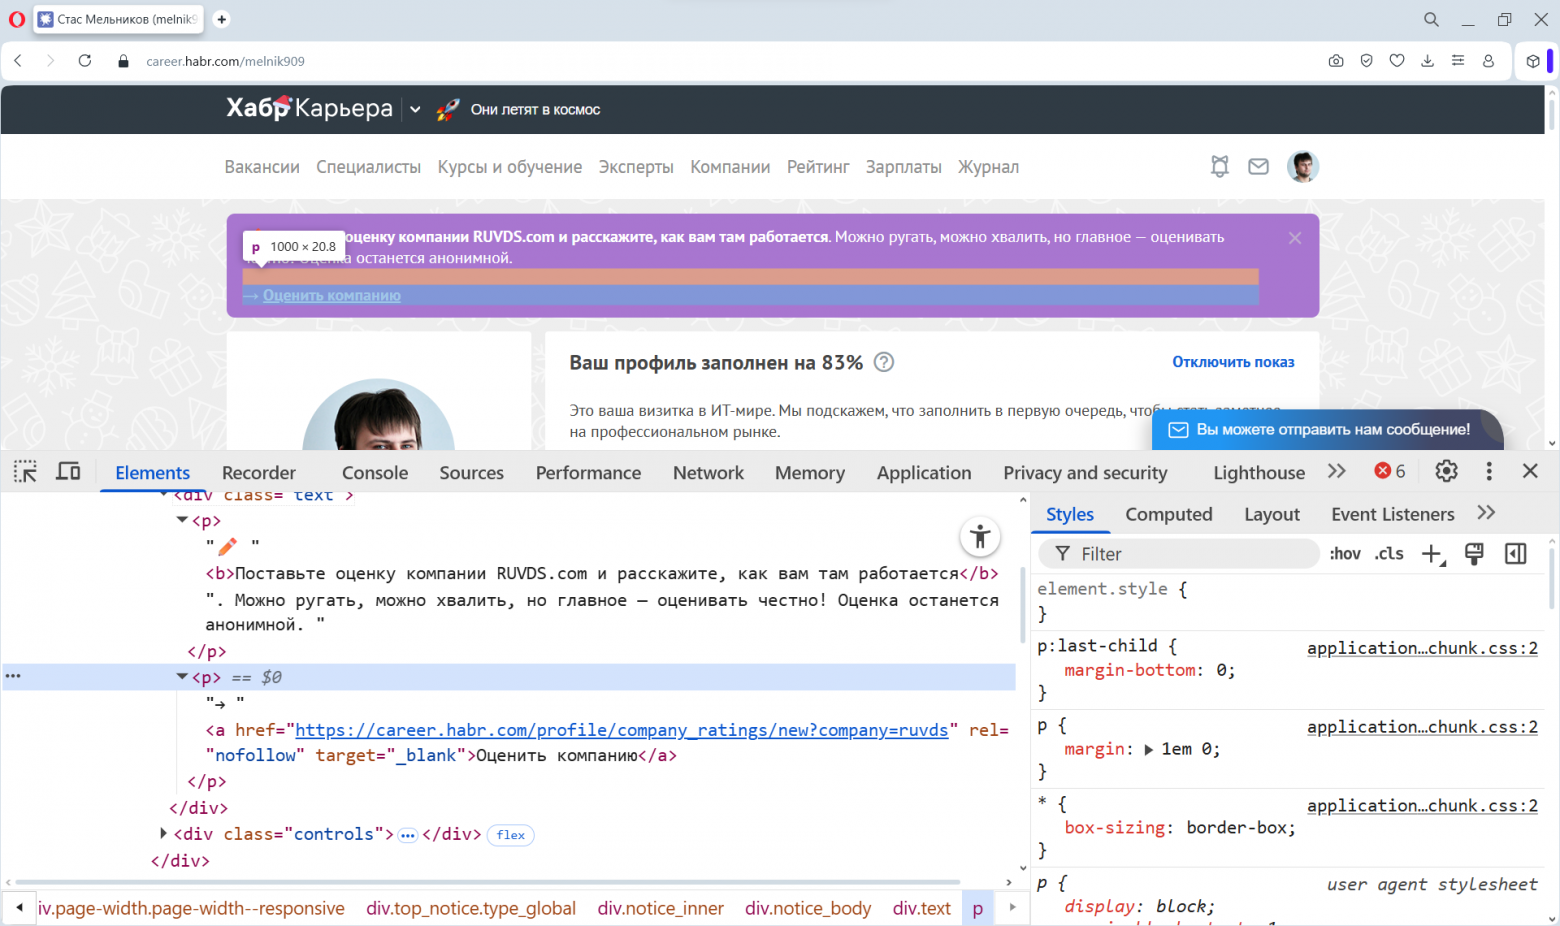Open the 6 errors indicator
This screenshot has width=1560, height=926.
pos(1390,471)
